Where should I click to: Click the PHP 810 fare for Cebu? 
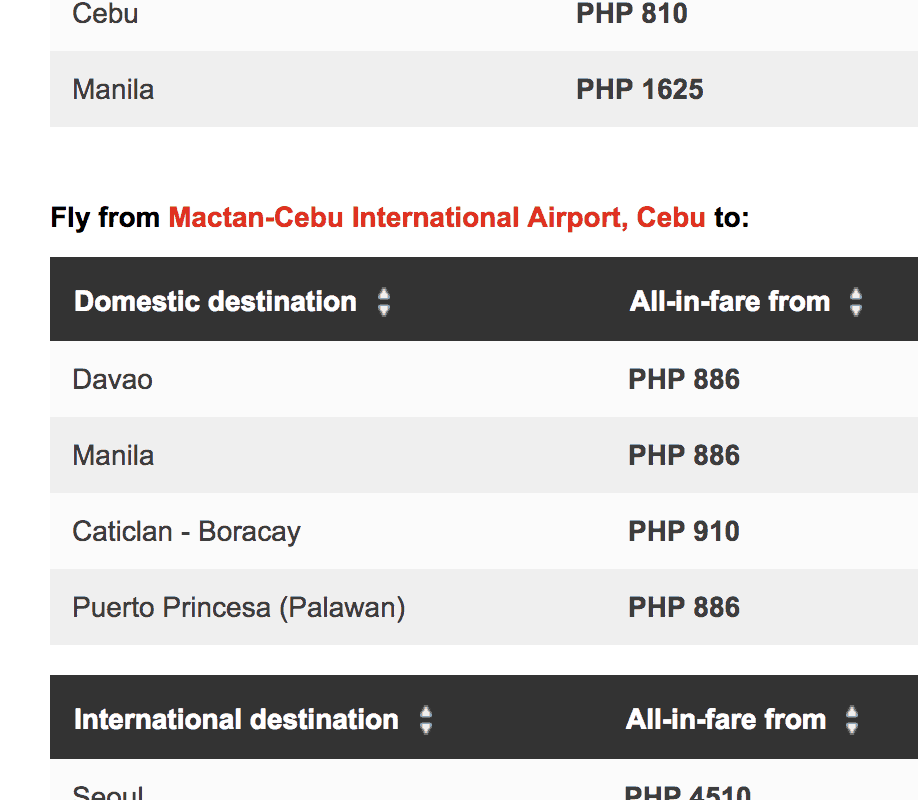coord(632,15)
